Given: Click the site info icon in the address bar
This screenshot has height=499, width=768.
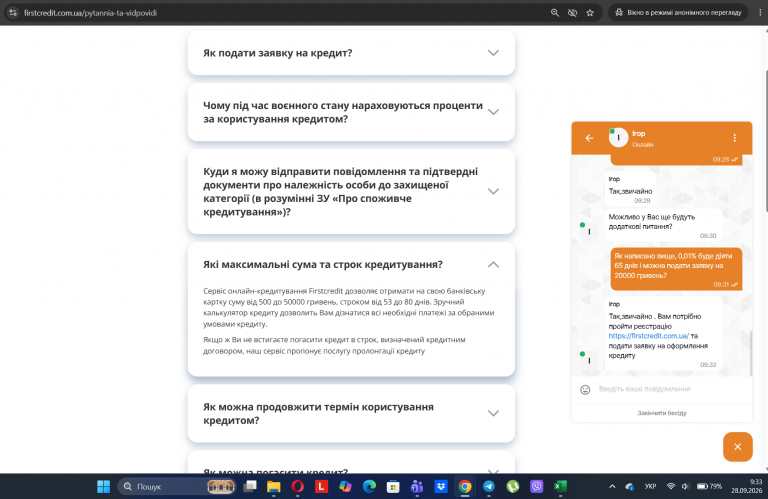Looking at the screenshot, I should (x=13, y=13).
